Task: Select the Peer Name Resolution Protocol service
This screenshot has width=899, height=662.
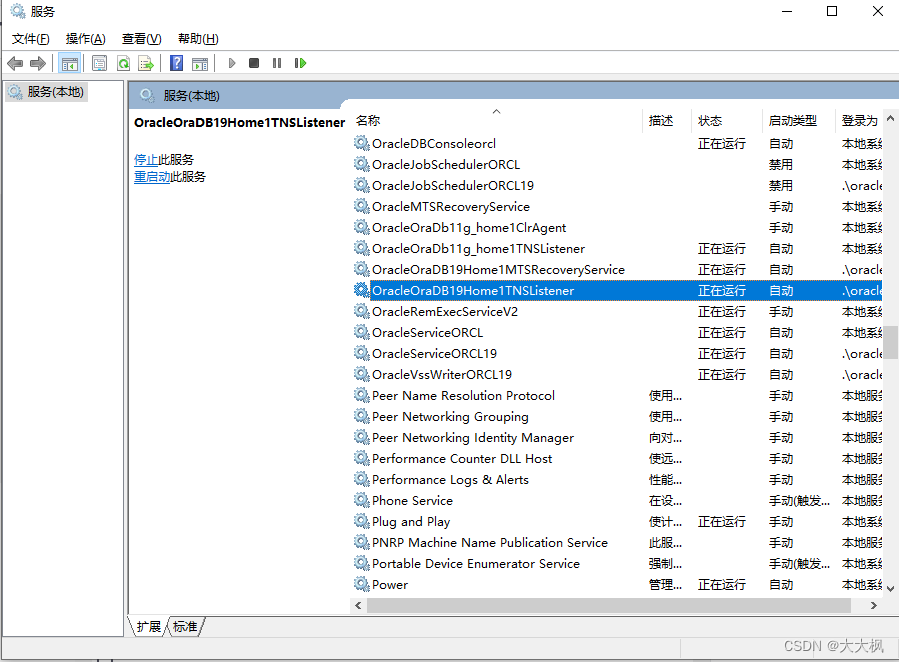Action: (617, 395)
